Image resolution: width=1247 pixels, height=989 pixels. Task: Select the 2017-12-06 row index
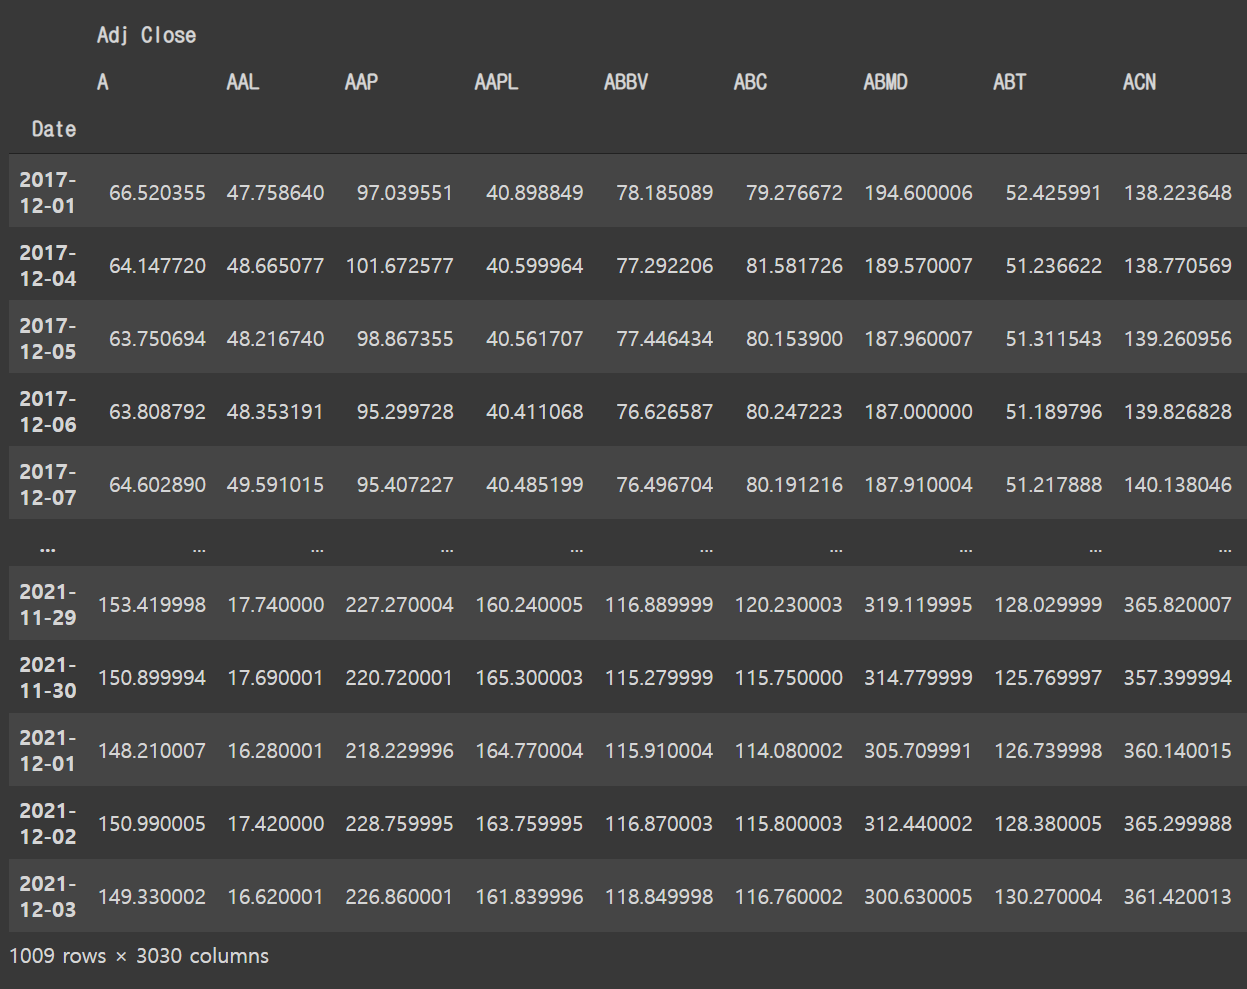point(48,412)
